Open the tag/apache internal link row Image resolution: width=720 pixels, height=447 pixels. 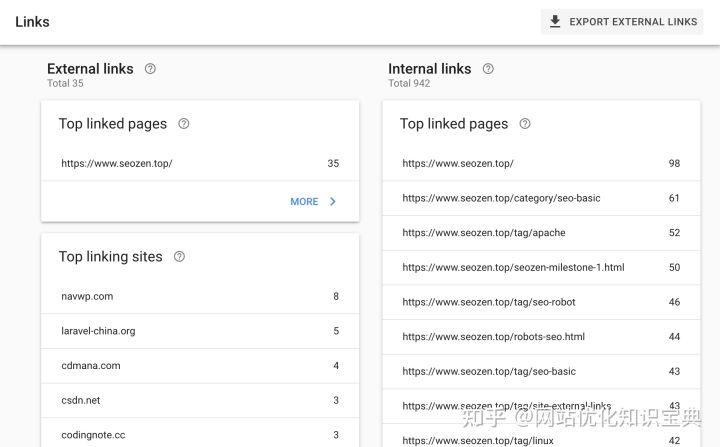pyautogui.click(x=541, y=233)
